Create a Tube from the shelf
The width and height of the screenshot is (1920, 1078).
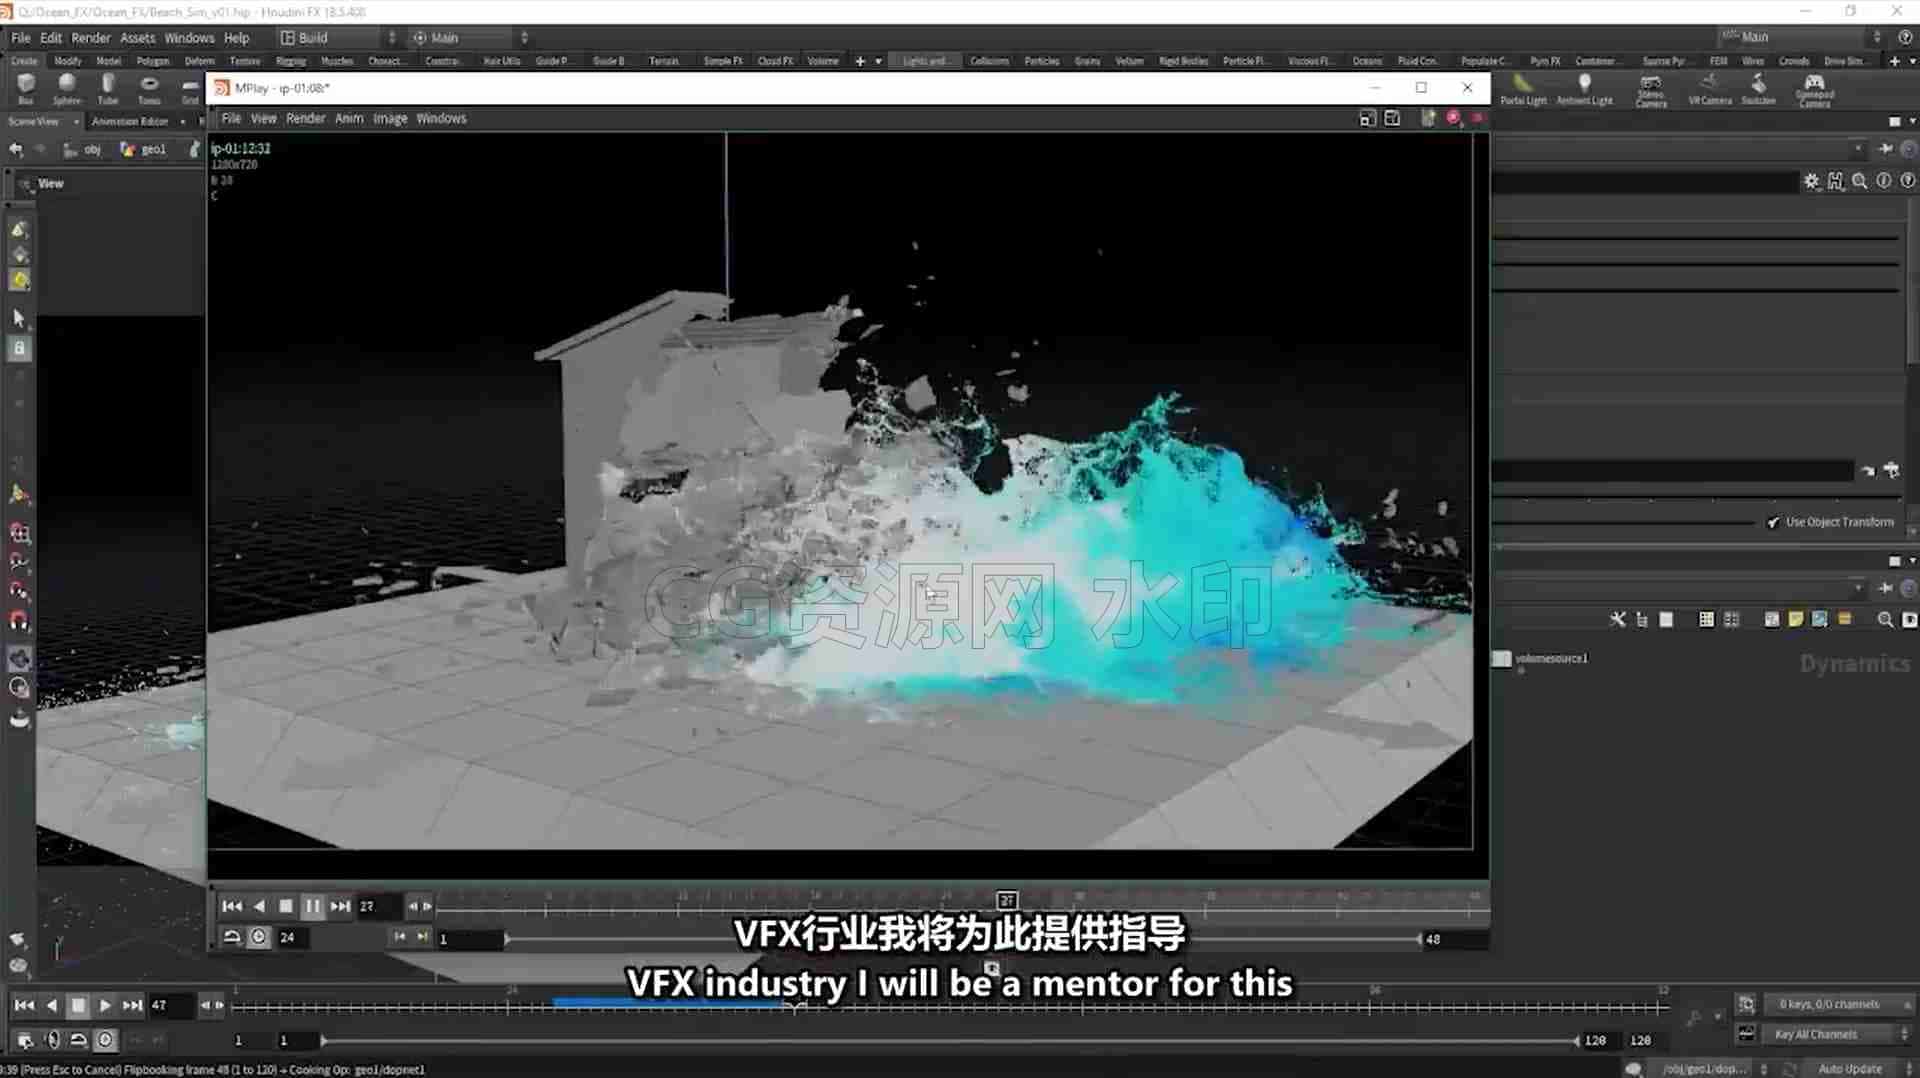[108, 88]
